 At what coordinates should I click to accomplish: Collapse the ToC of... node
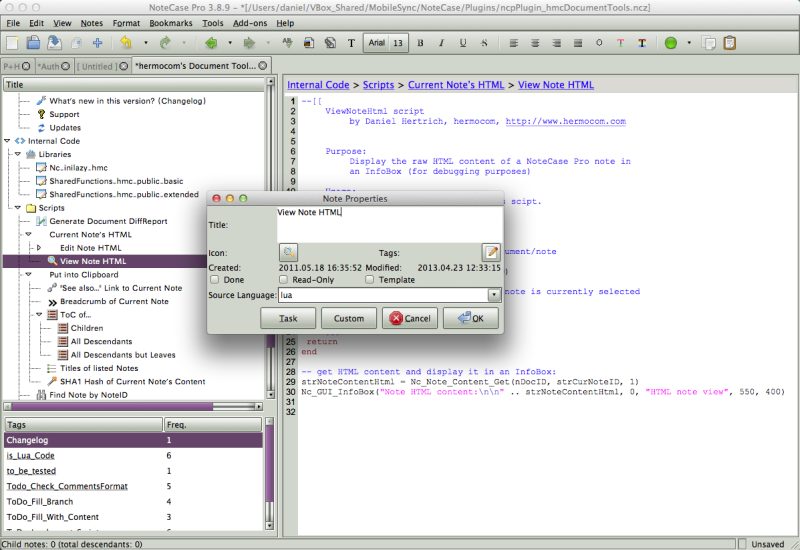pyautogui.click(x=39, y=314)
